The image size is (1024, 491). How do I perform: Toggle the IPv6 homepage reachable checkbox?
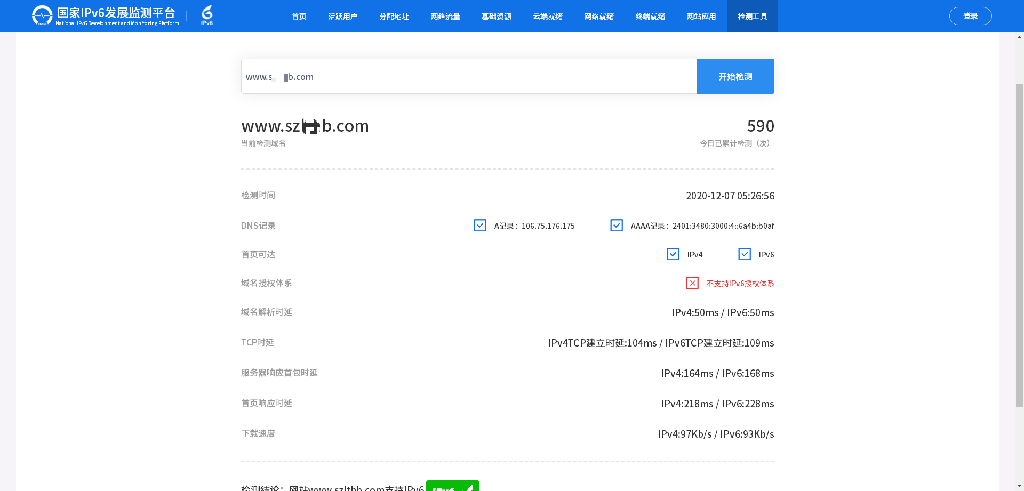pyautogui.click(x=744, y=254)
